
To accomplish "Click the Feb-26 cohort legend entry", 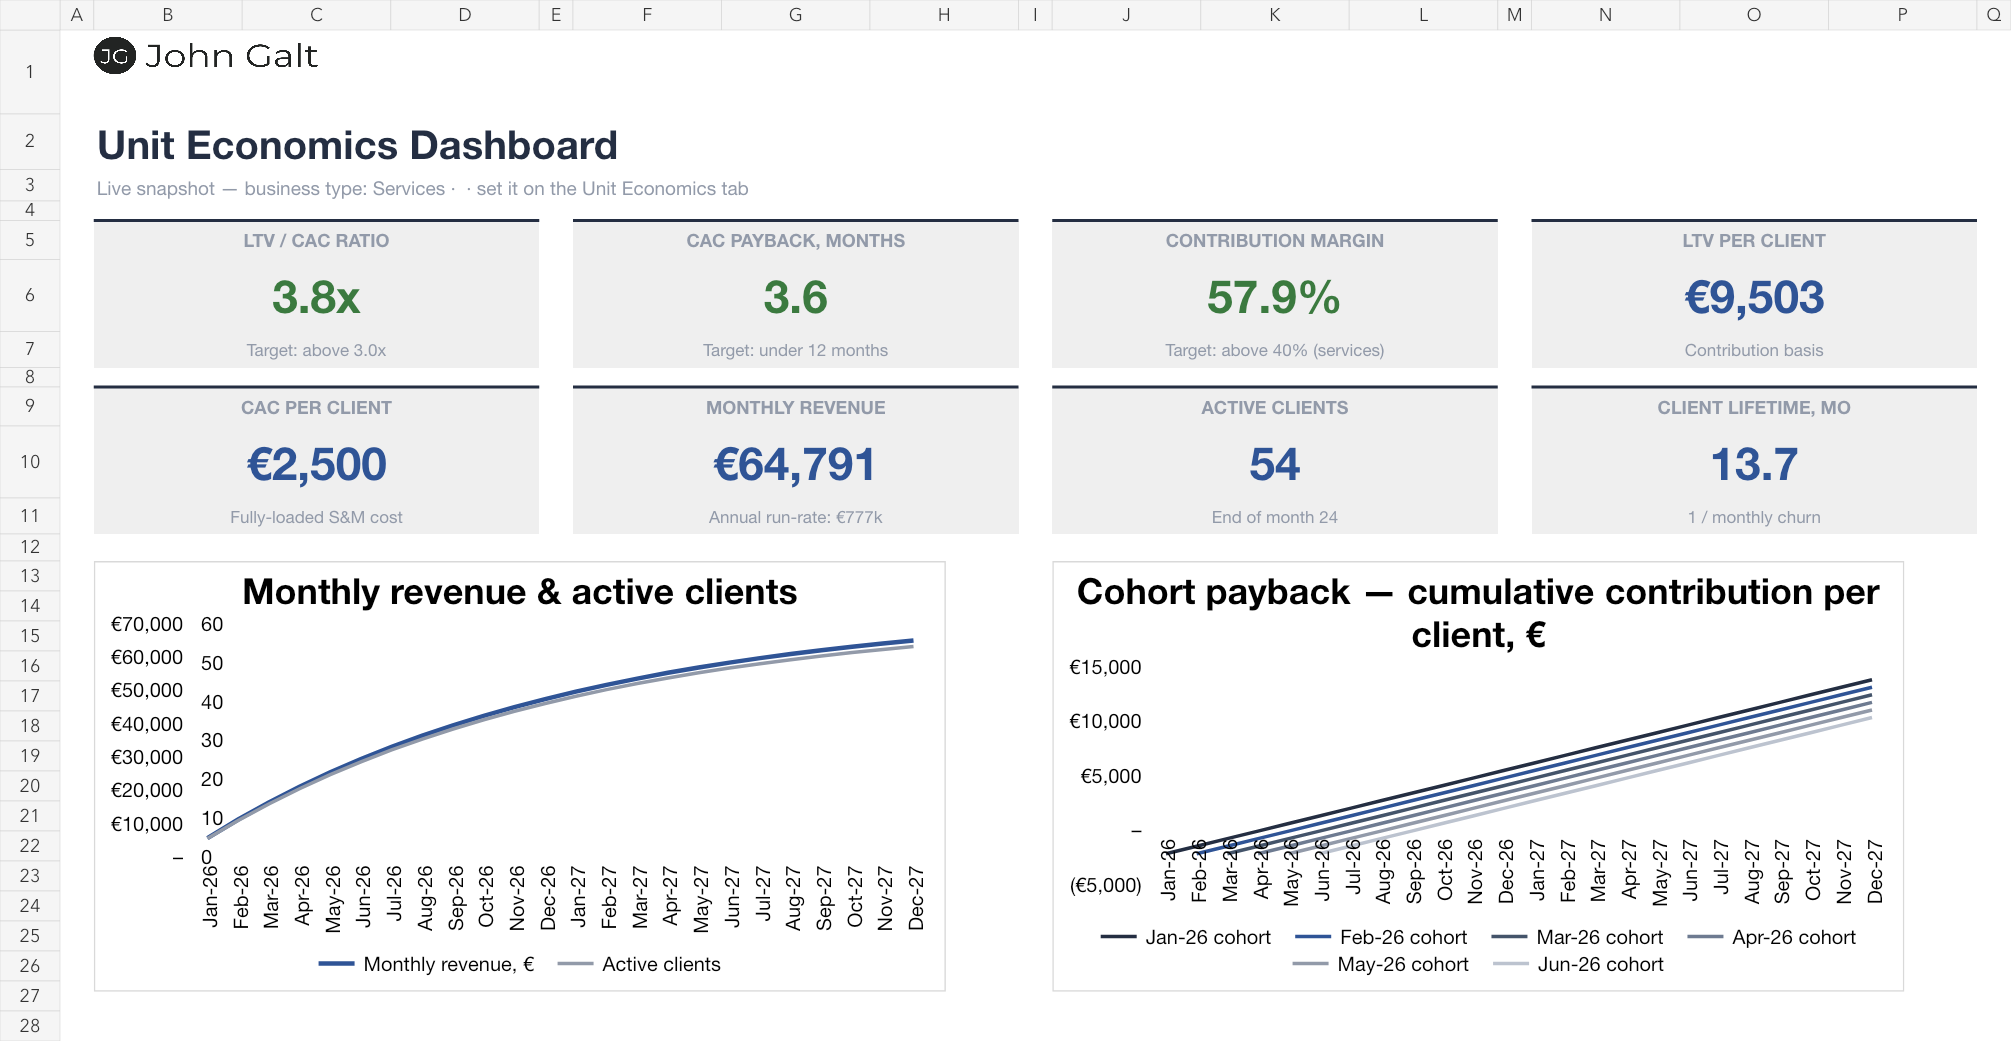I will coord(1381,937).
